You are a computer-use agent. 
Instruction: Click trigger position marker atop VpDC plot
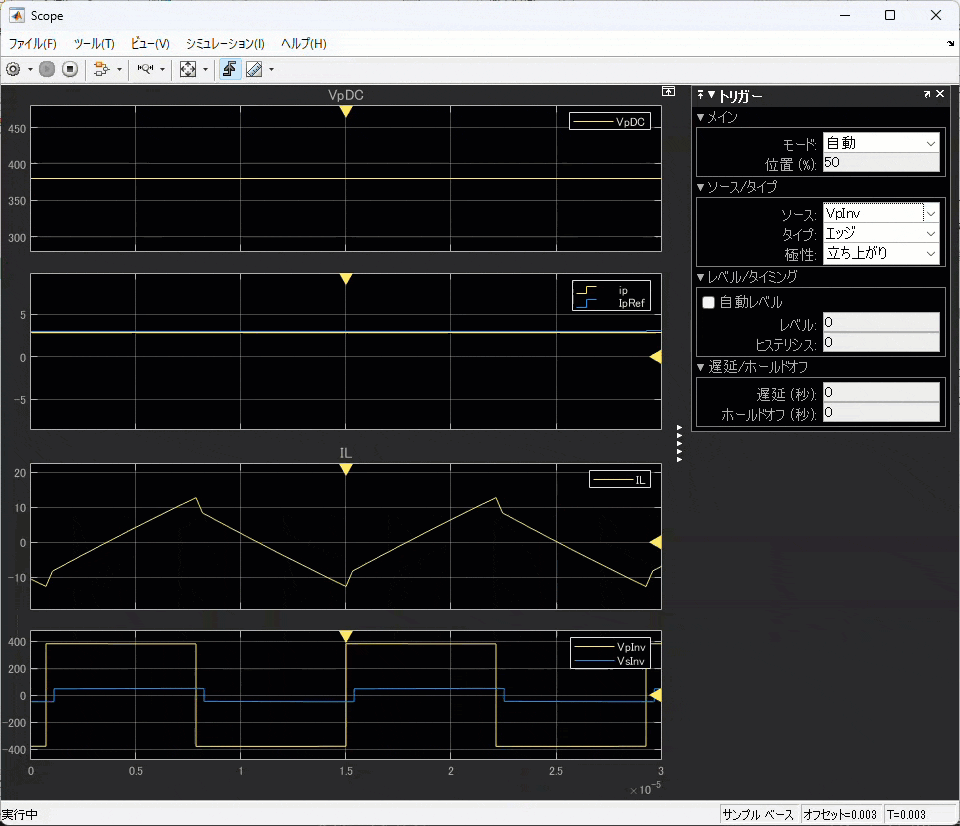(346, 111)
